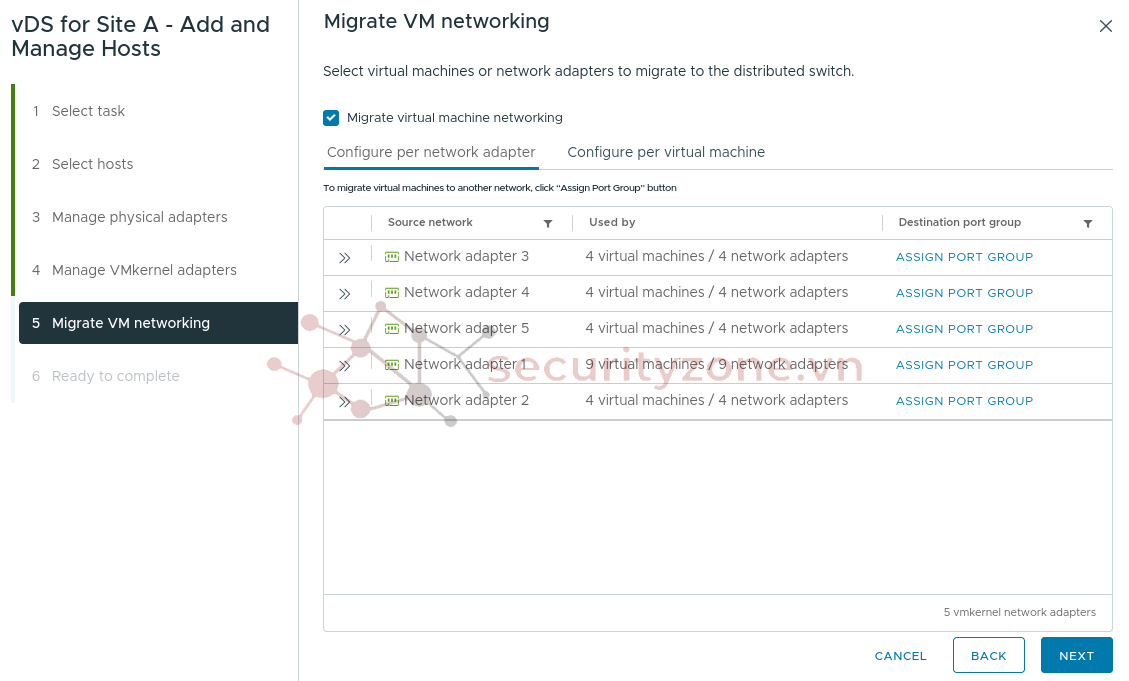Expand the Network adapter 3 row
Image resolution: width=1129 pixels, height=681 pixels.
345,258
